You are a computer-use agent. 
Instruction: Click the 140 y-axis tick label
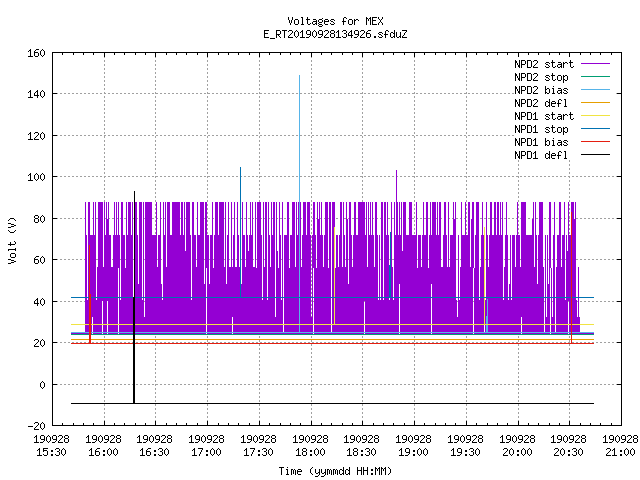point(36,95)
